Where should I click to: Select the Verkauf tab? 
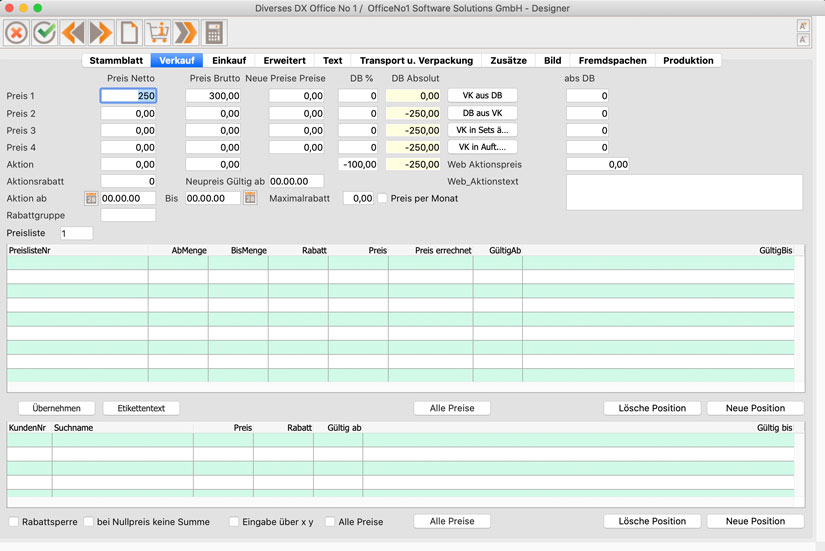[177, 61]
